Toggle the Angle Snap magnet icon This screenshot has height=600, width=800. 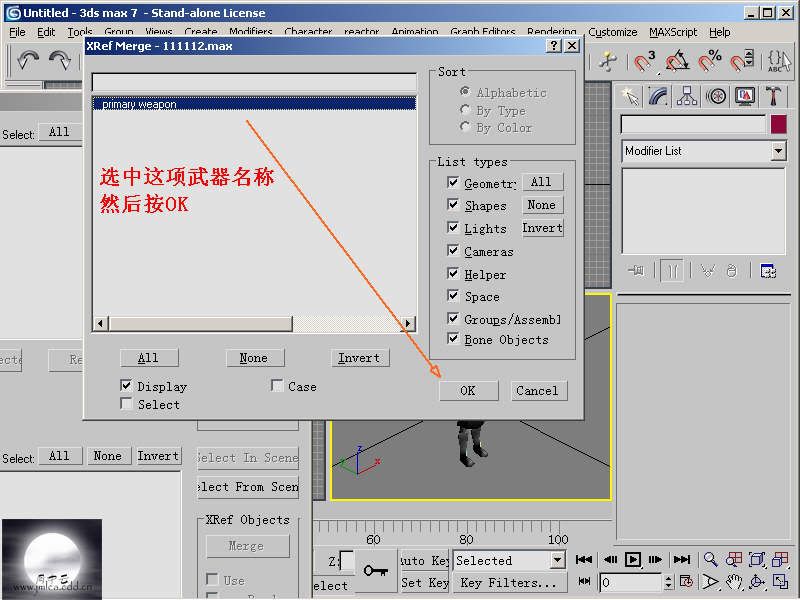tap(677, 61)
